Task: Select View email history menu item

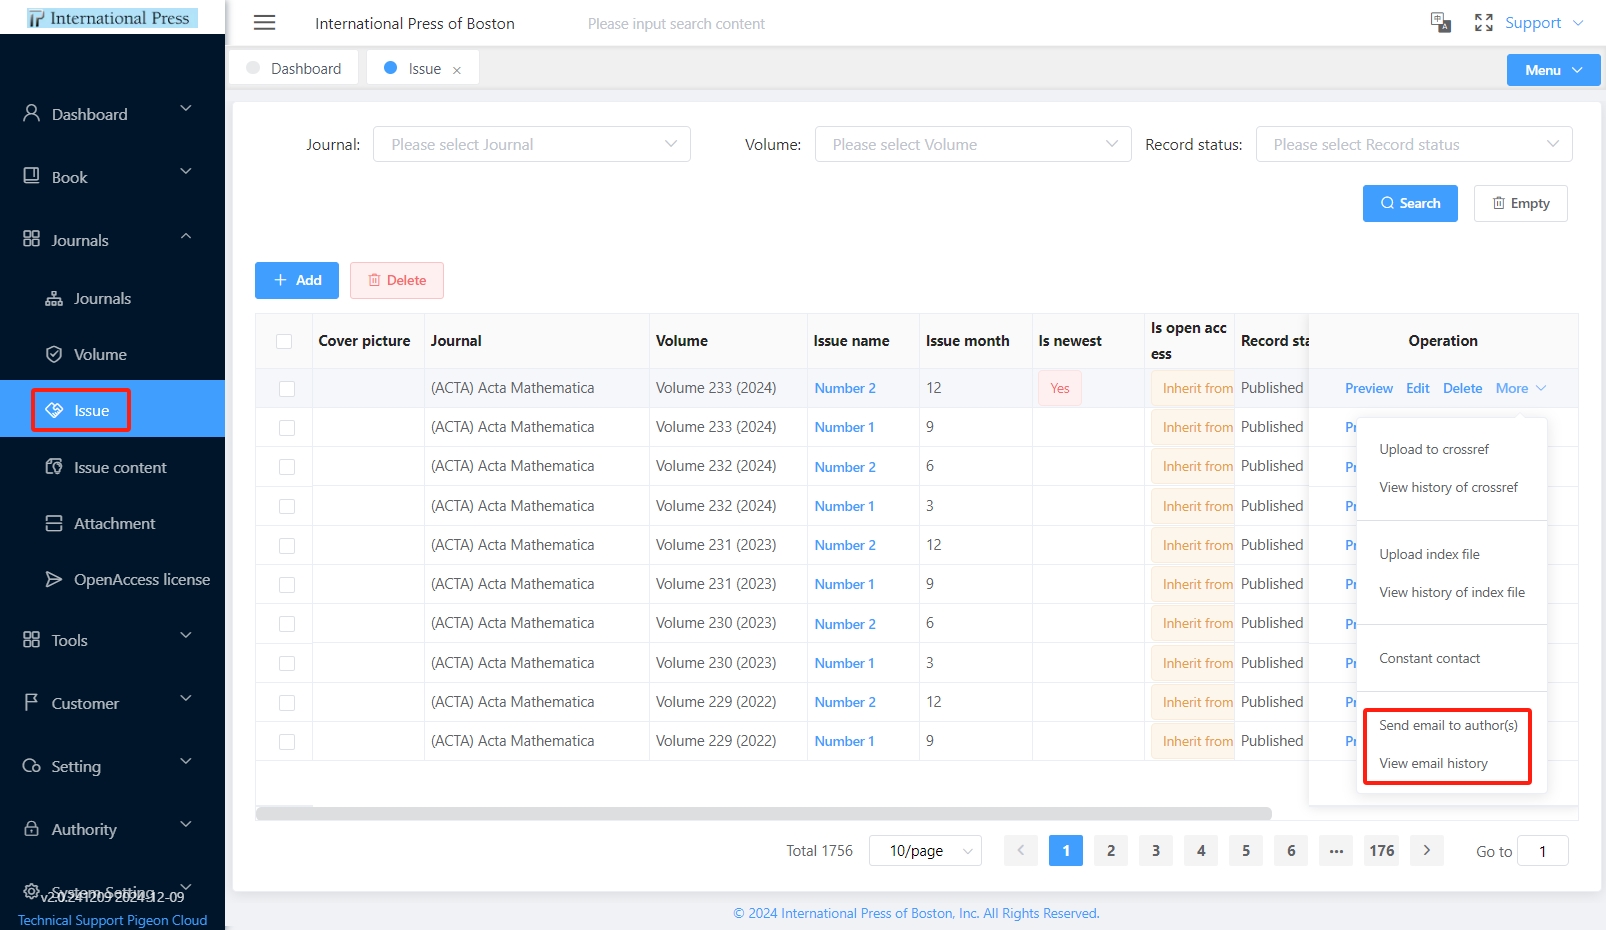Action: [1433, 763]
